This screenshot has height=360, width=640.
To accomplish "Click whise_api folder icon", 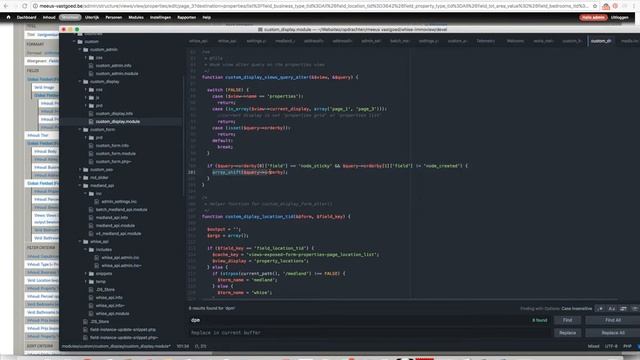I will [86, 242].
